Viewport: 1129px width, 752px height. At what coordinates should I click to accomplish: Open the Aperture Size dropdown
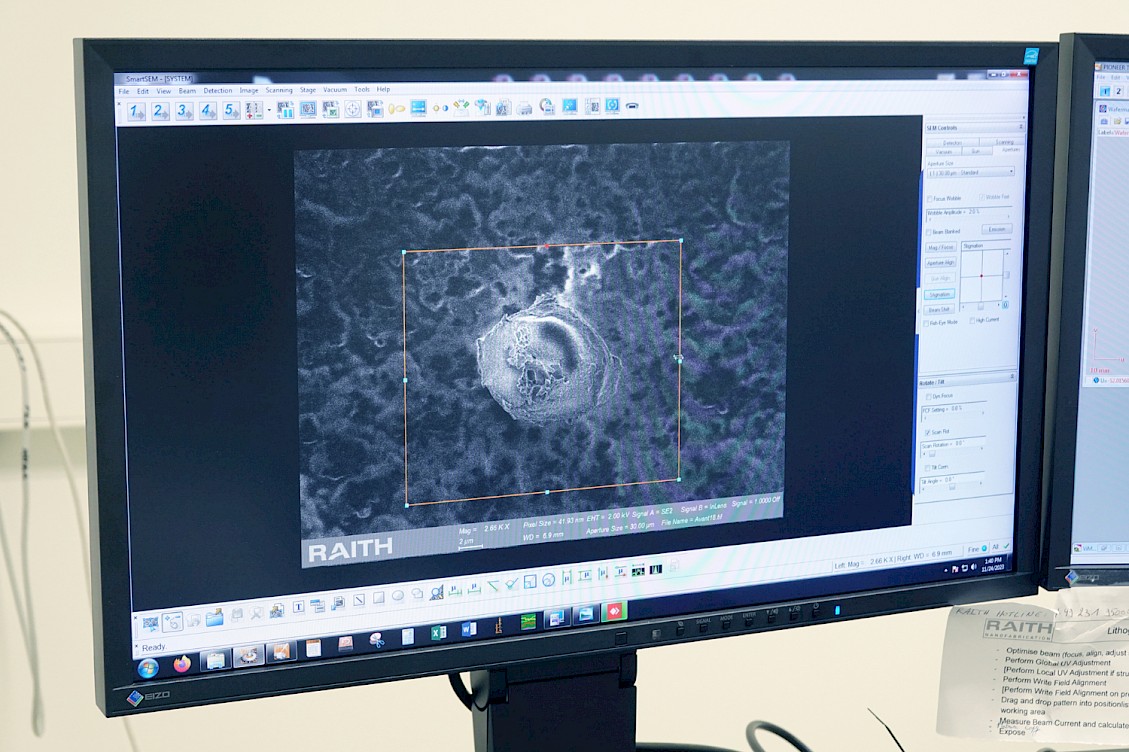(x=1011, y=172)
